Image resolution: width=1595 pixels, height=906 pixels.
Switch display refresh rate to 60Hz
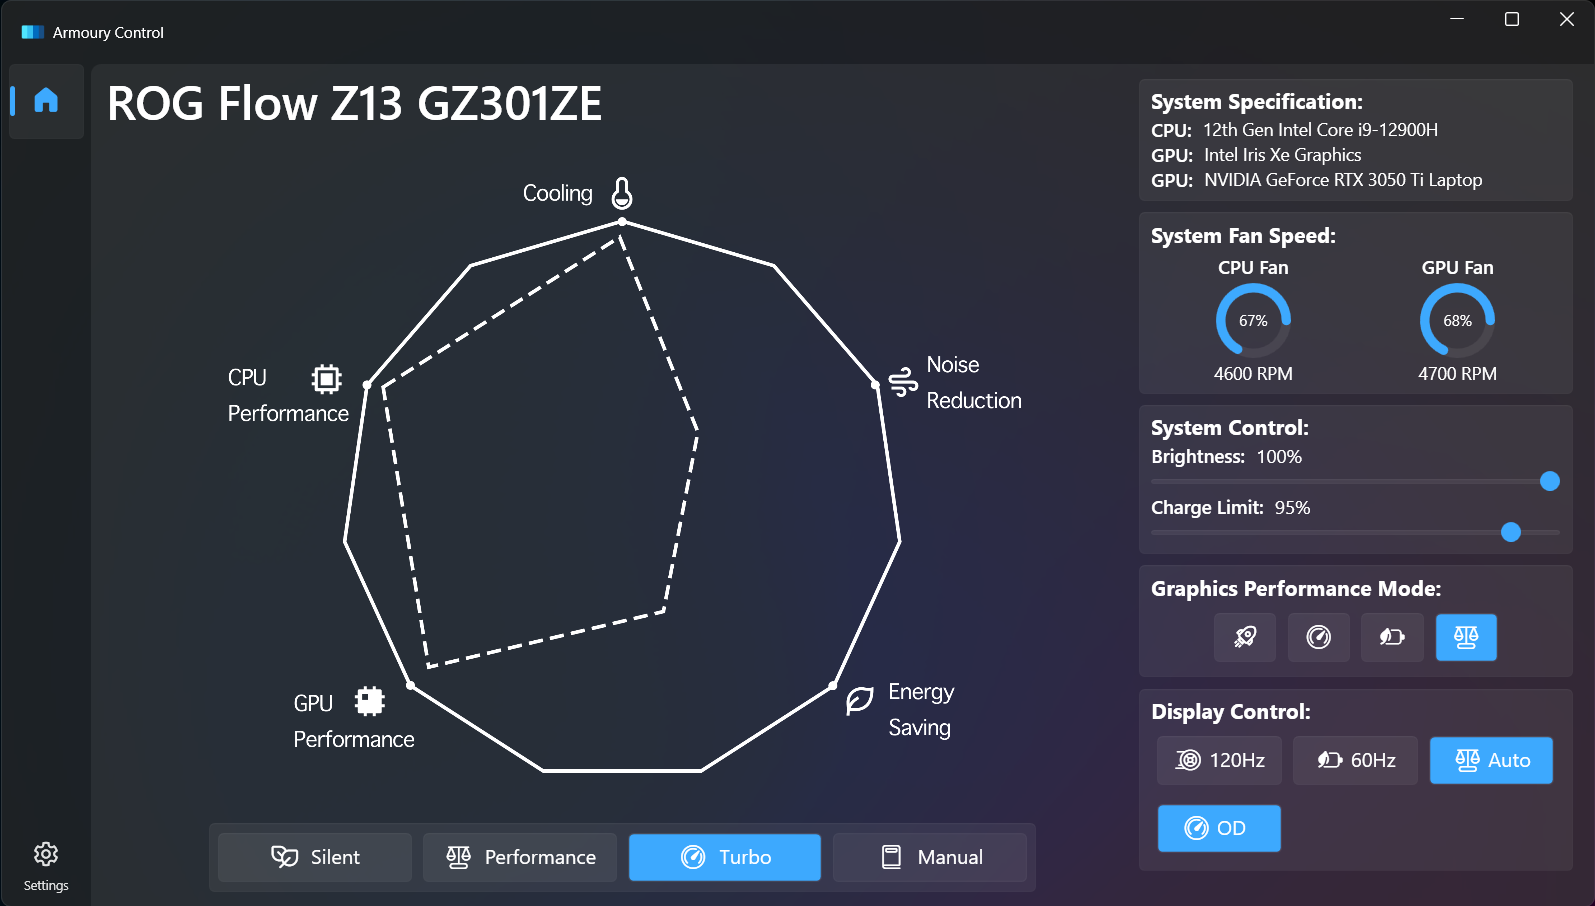pos(1356,760)
